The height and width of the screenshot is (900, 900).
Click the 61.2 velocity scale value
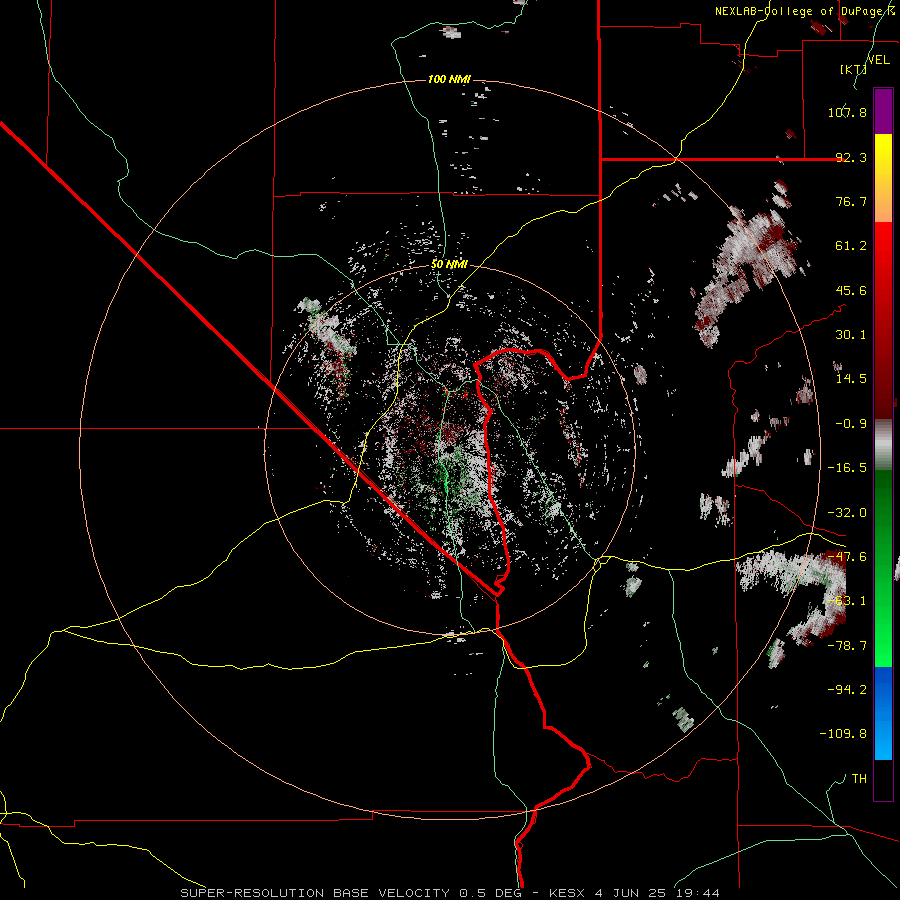(x=851, y=246)
